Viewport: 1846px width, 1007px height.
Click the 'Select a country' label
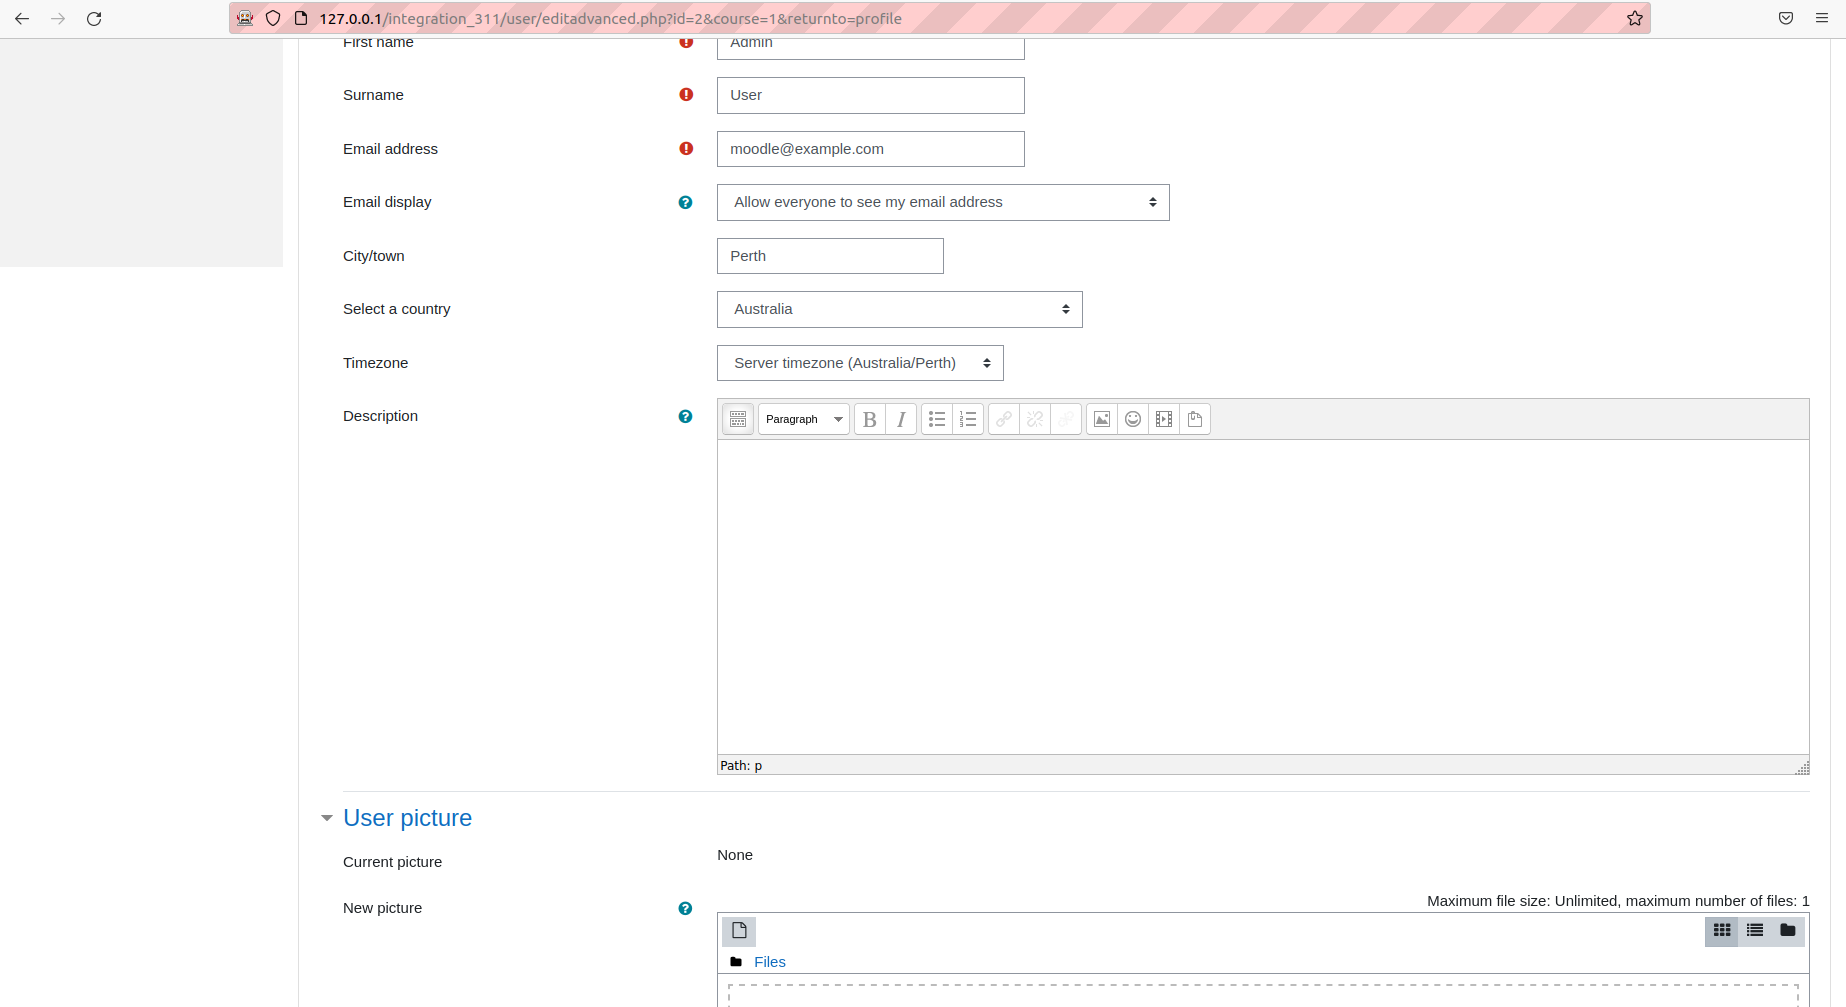(x=396, y=309)
